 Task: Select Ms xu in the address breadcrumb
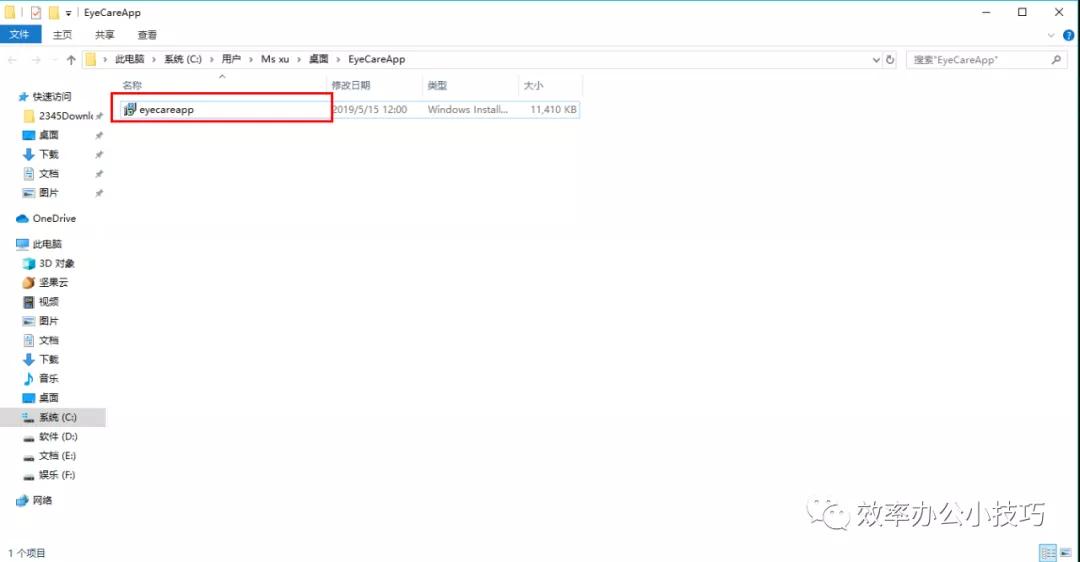pos(275,59)
